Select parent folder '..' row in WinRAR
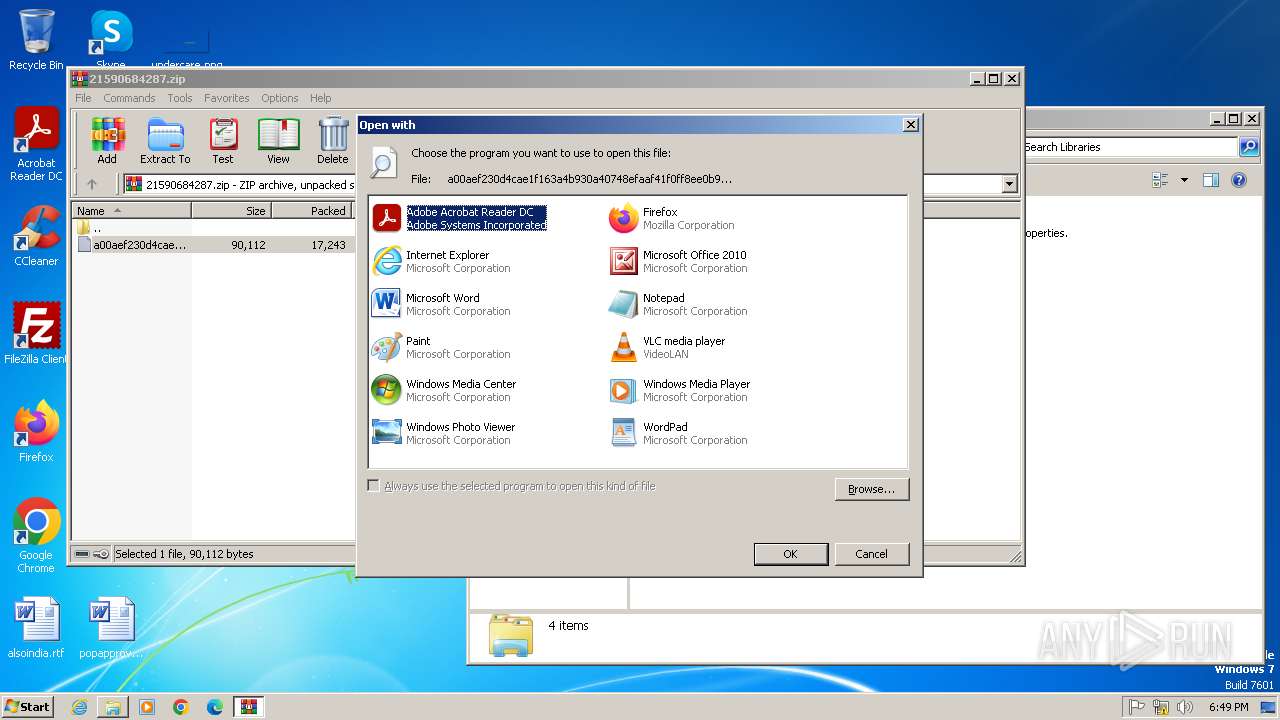1280x720 pixels. click(214, 228)
